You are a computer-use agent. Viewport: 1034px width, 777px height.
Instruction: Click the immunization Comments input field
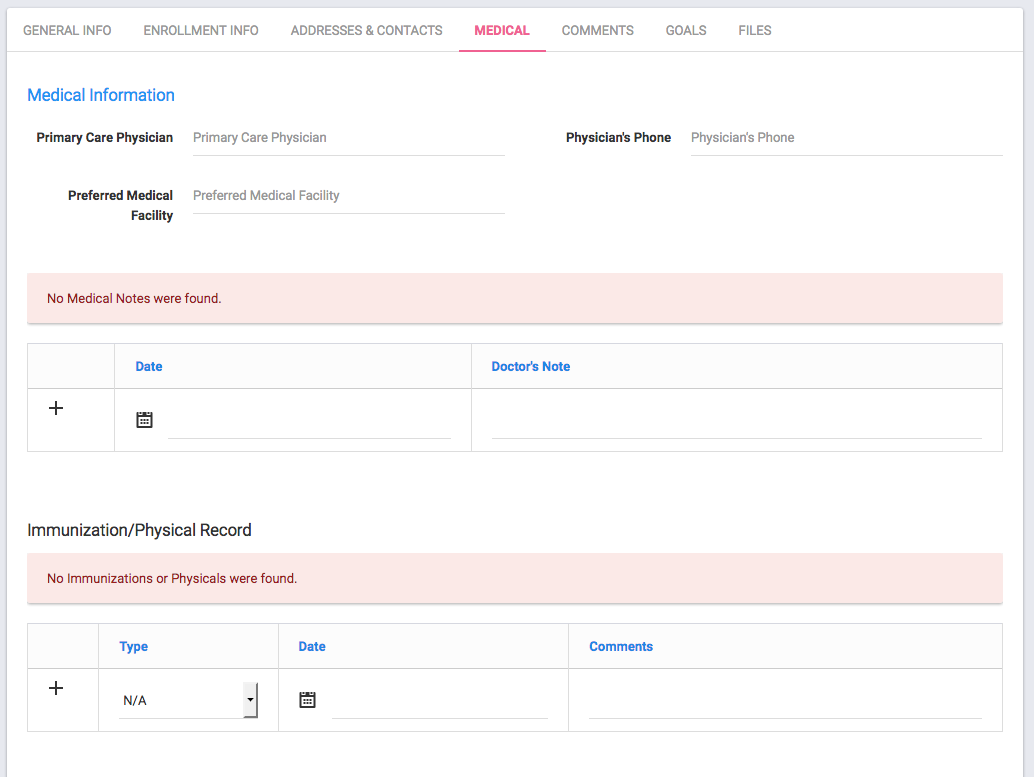785,704
